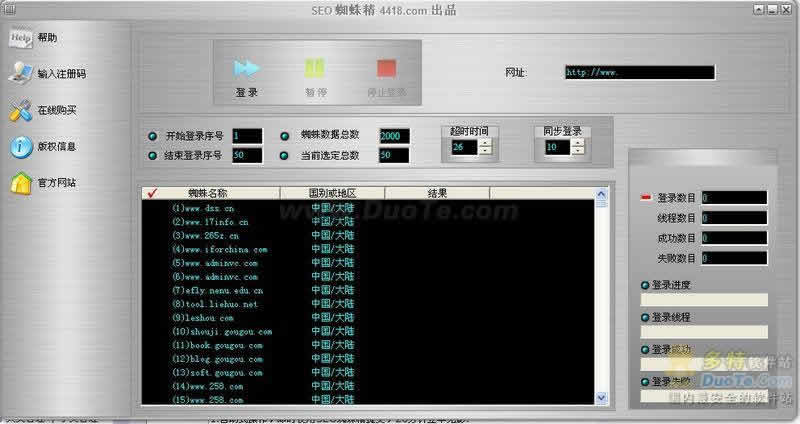The height and width of the screenshot is (424, 800).
Task: Click the red minus icon beside 登录数目
Action: pos(646,197)
